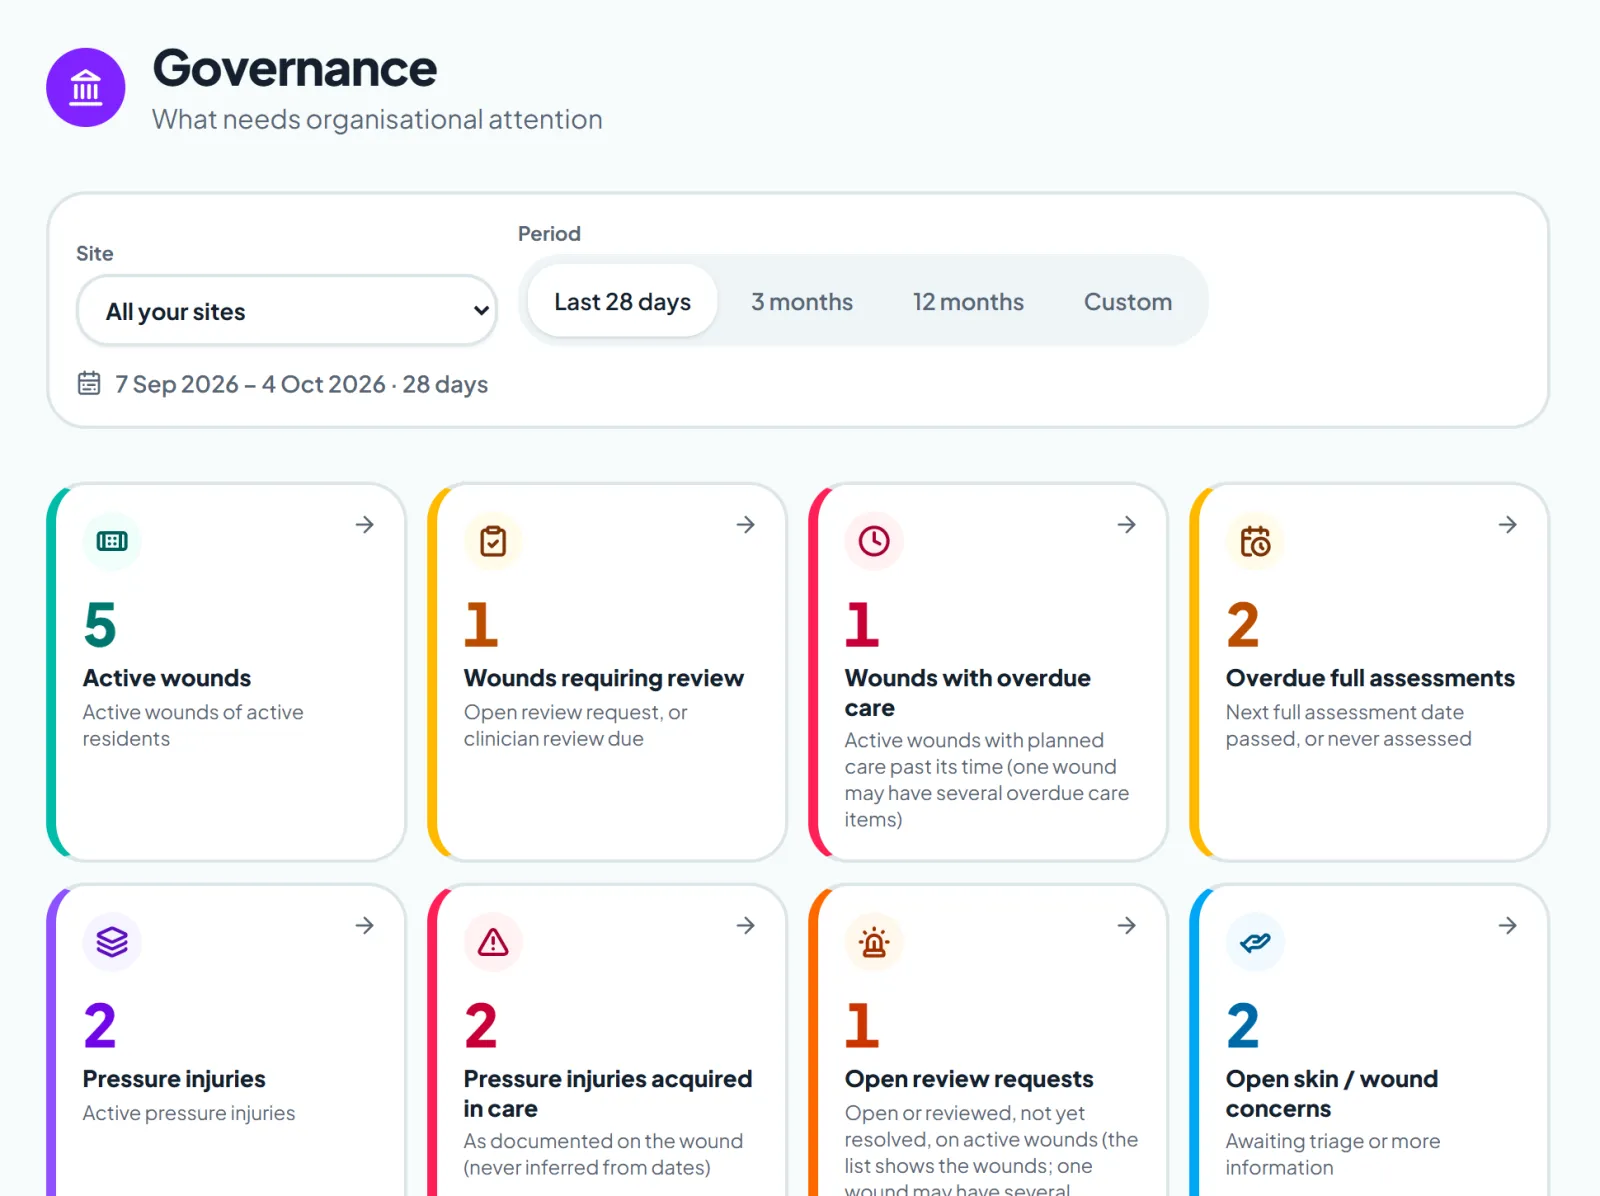This screenshot has width=1600, height=1196.
Task: Open the Open review requests title
Action: [969, 1079]
